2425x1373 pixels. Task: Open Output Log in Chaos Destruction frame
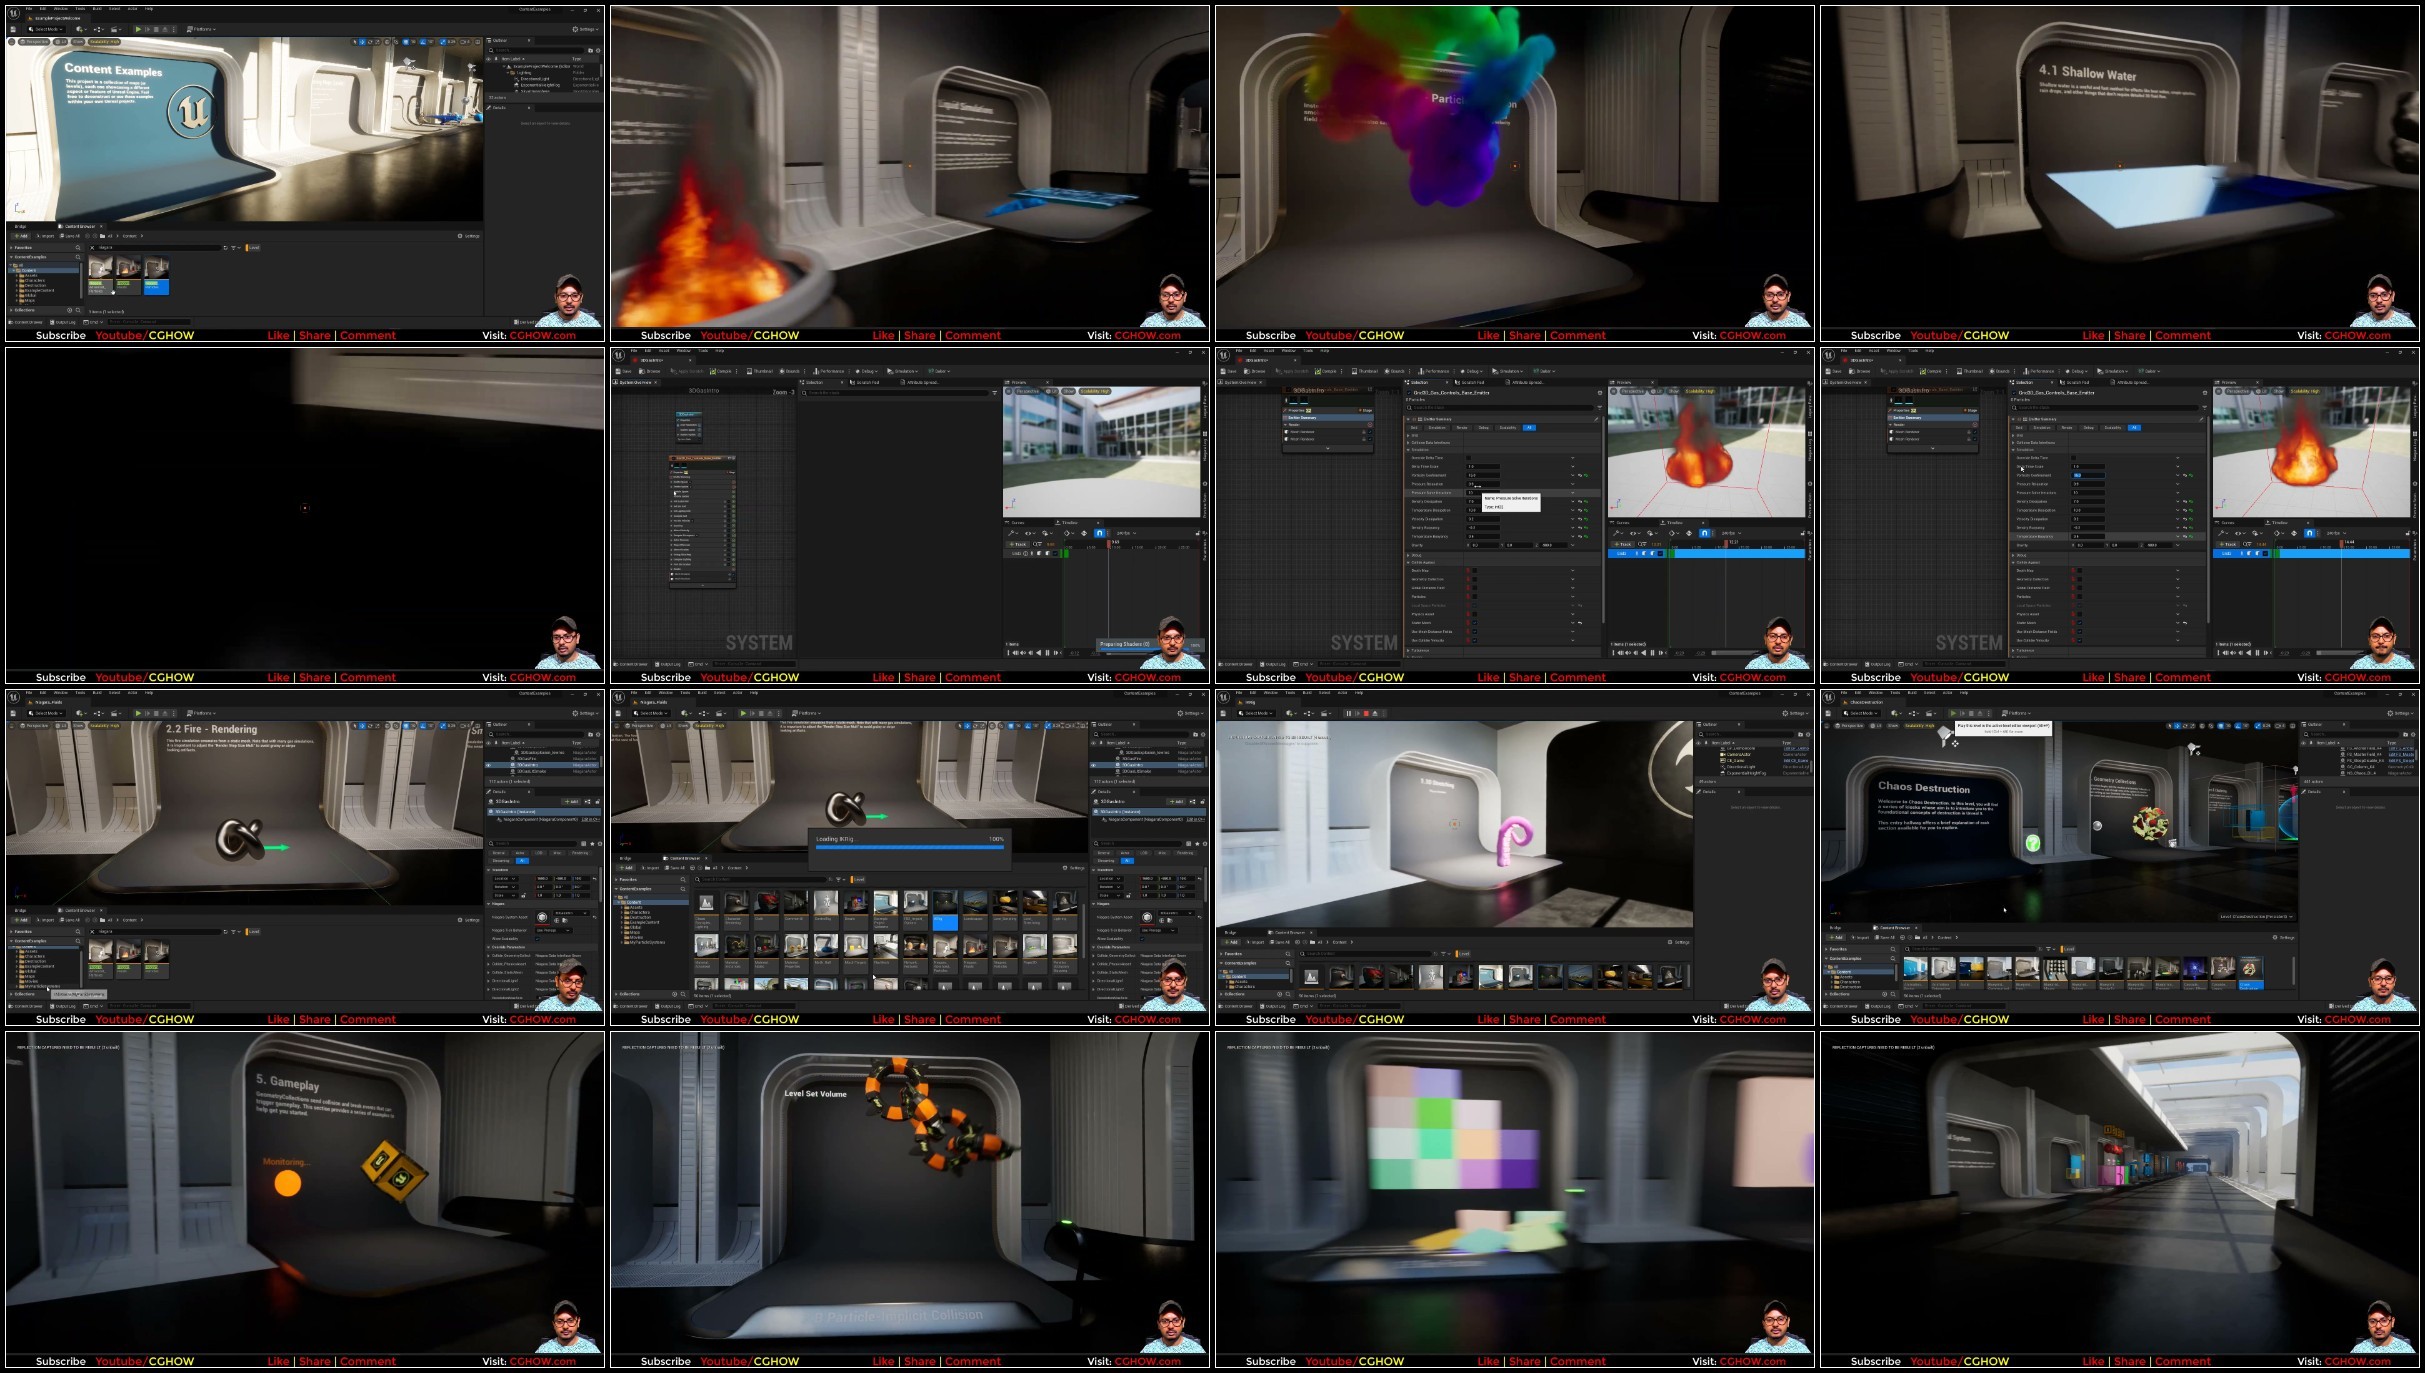coord(1878,1006)
